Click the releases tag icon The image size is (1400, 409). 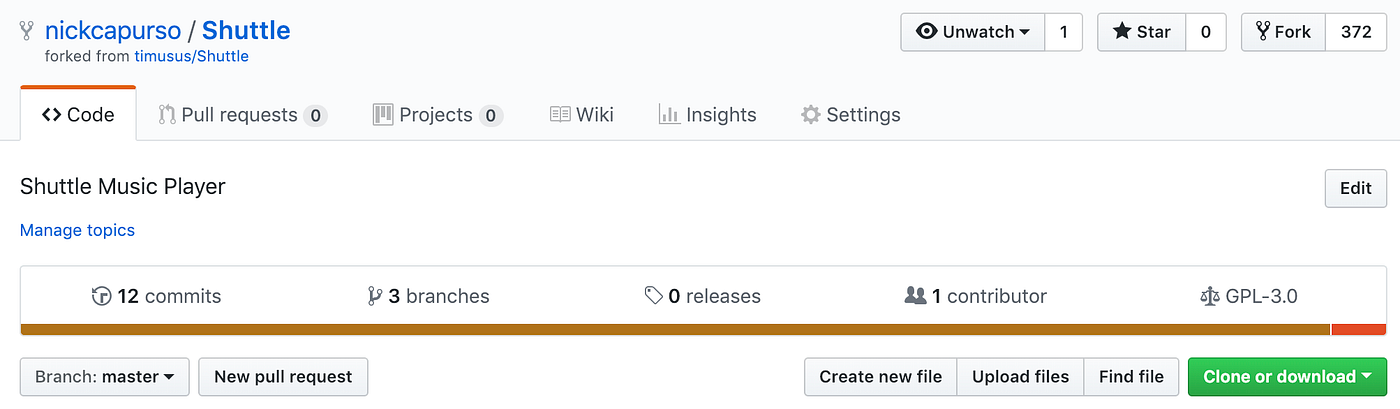click(x=654, y=296)
